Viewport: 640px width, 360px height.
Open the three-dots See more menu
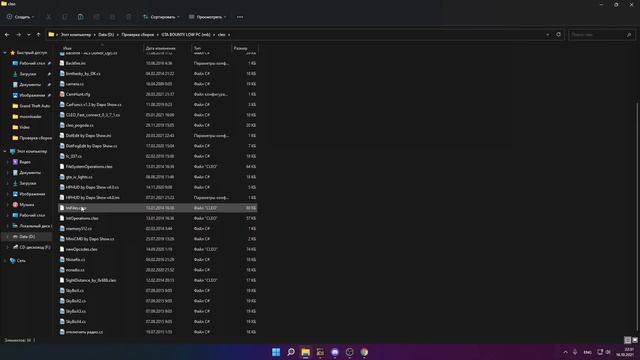240,17
